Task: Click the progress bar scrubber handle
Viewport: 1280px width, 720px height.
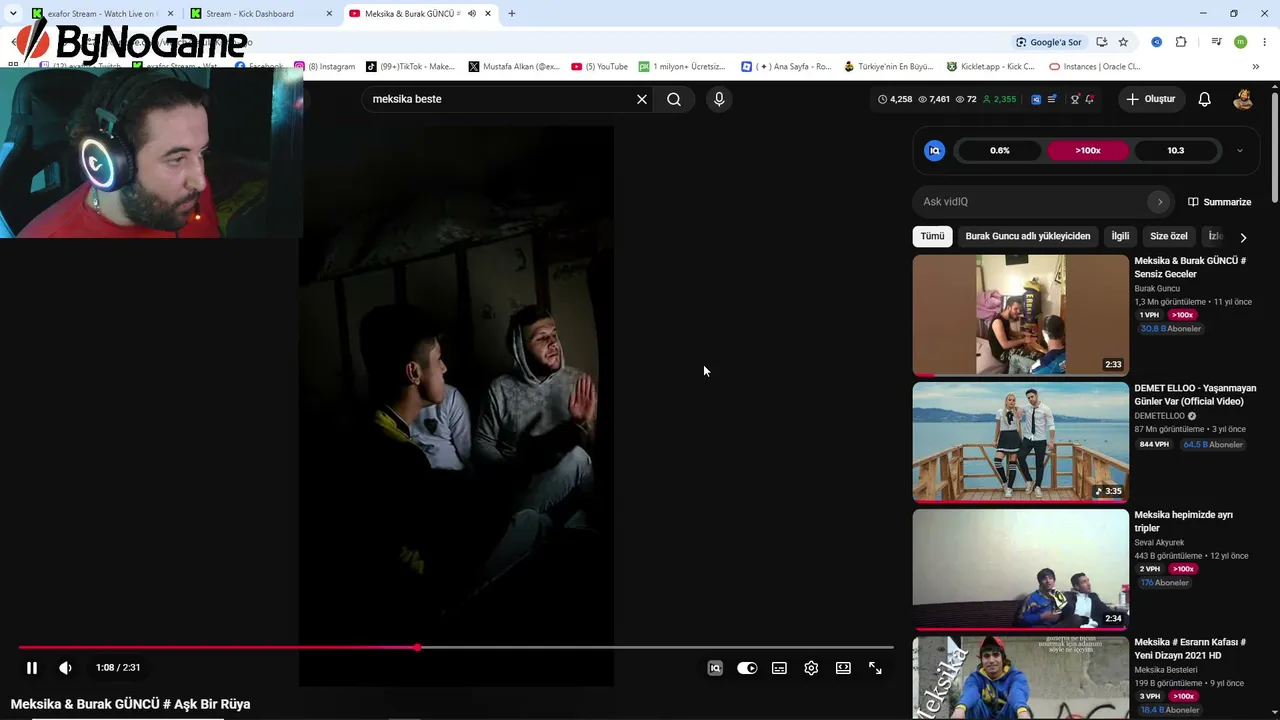Action: click(x=417, y=647)
